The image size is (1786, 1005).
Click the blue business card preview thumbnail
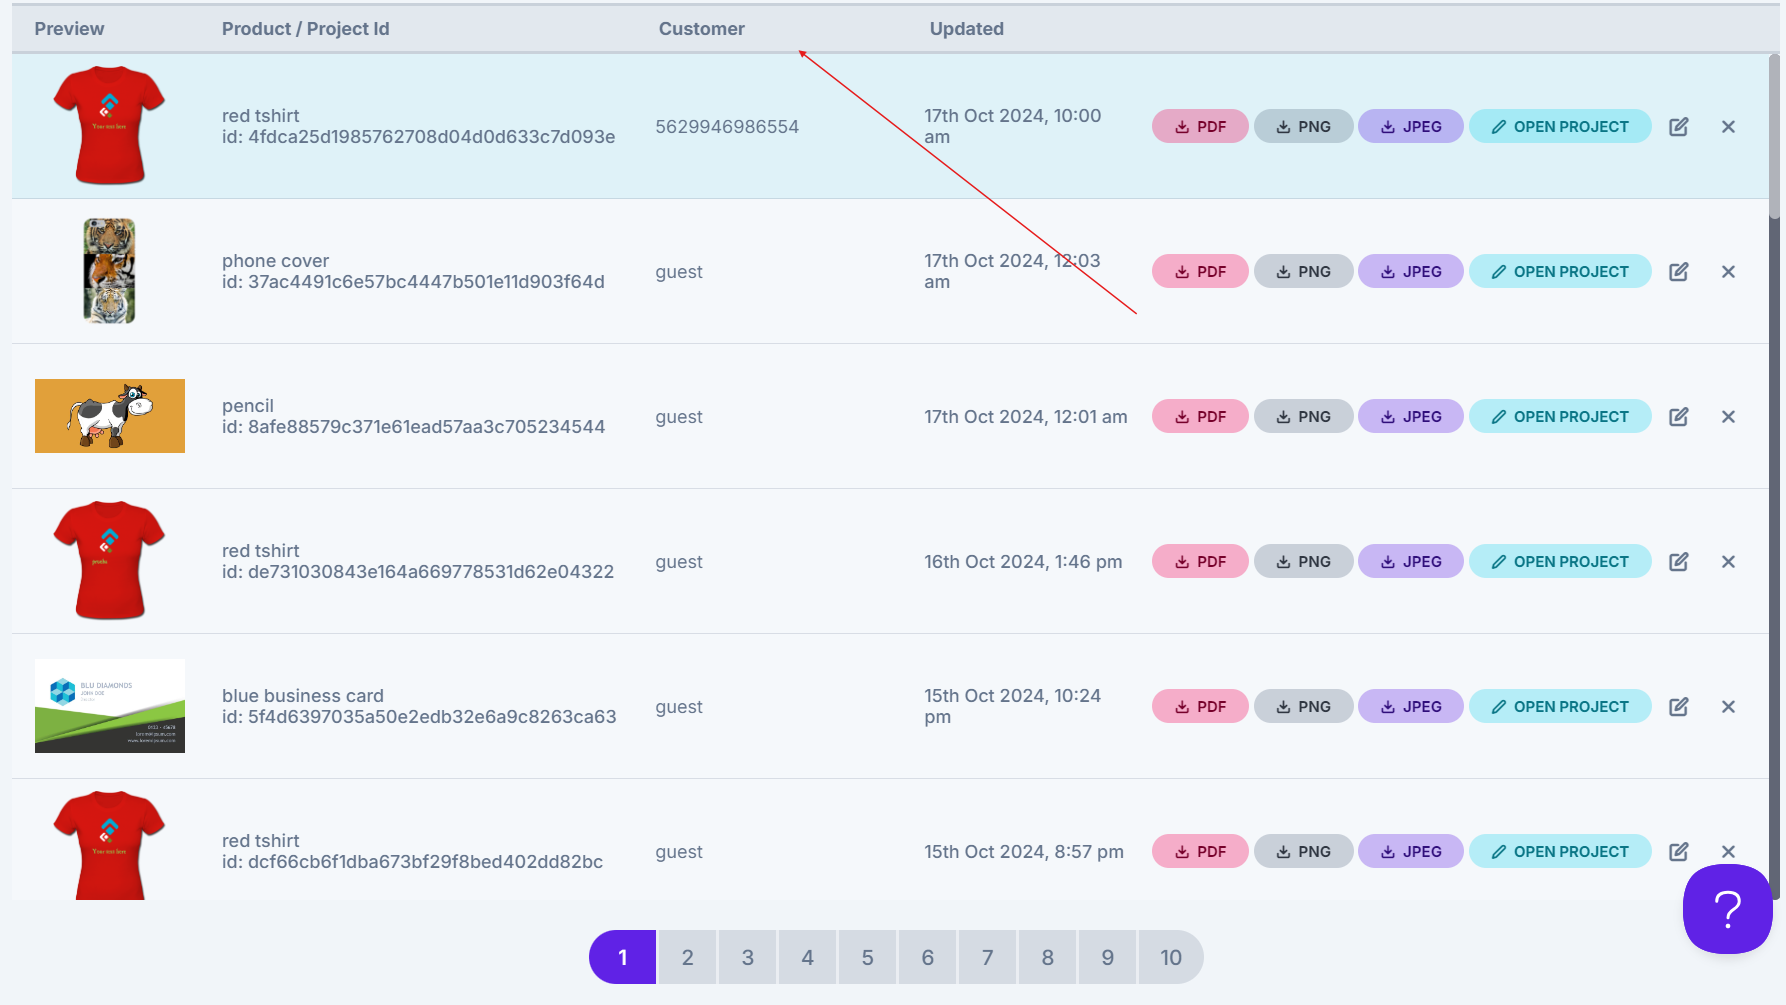(x=110, y=706)
